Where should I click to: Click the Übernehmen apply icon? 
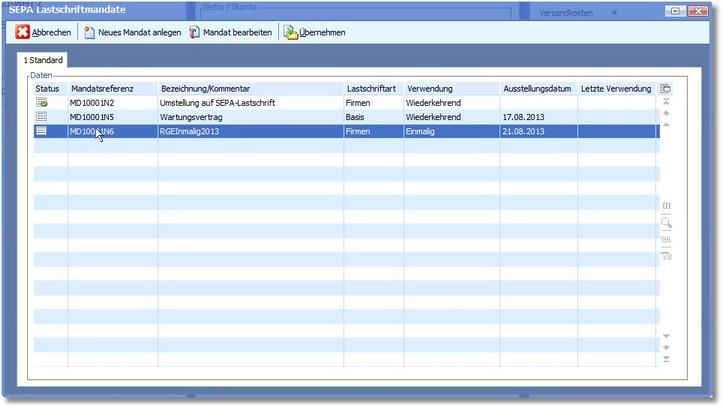pos(291,33)
